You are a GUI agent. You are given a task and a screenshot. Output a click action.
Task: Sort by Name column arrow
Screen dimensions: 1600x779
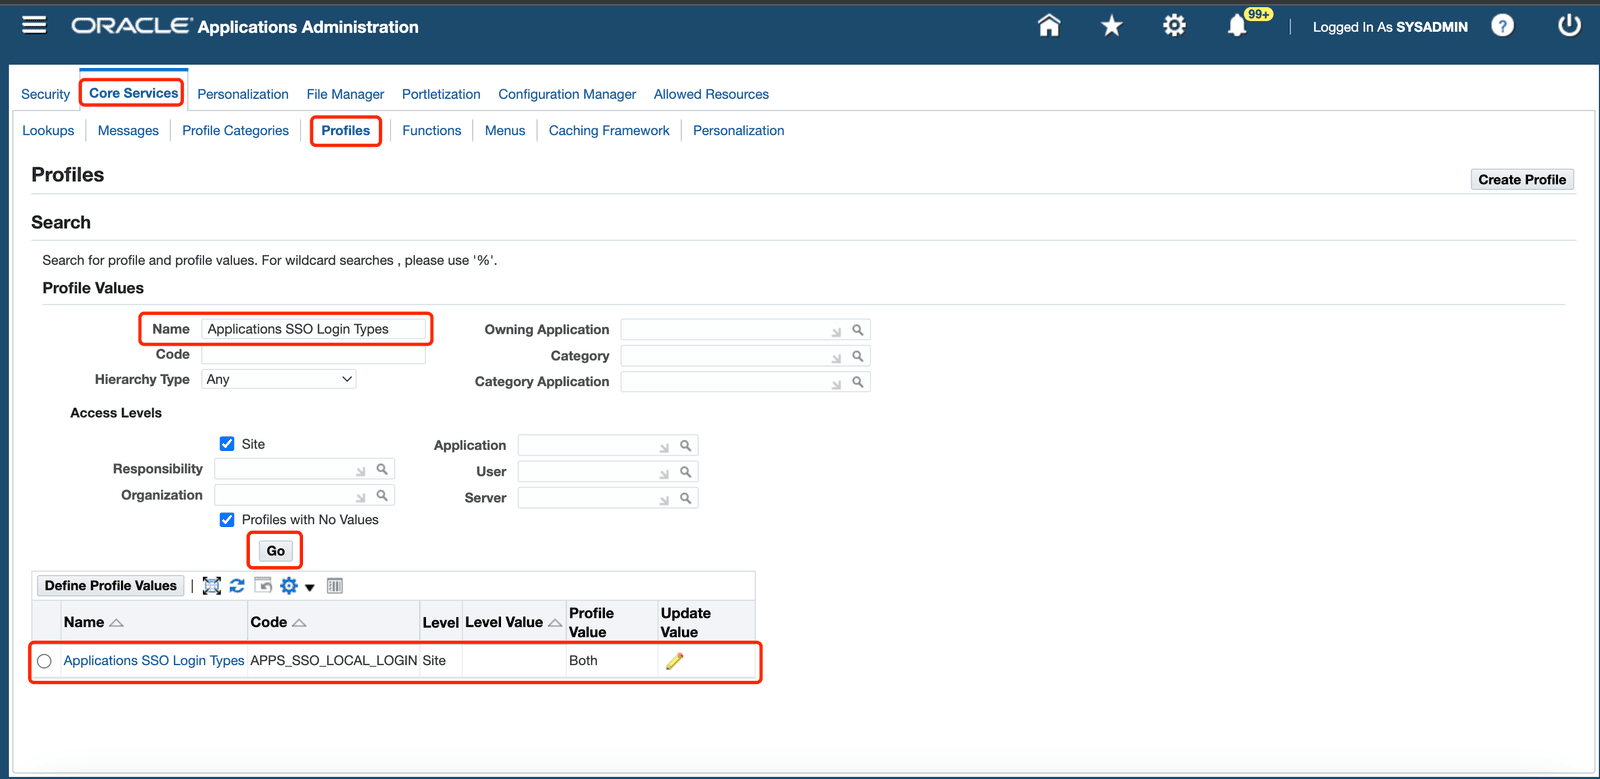pos(116,623)
